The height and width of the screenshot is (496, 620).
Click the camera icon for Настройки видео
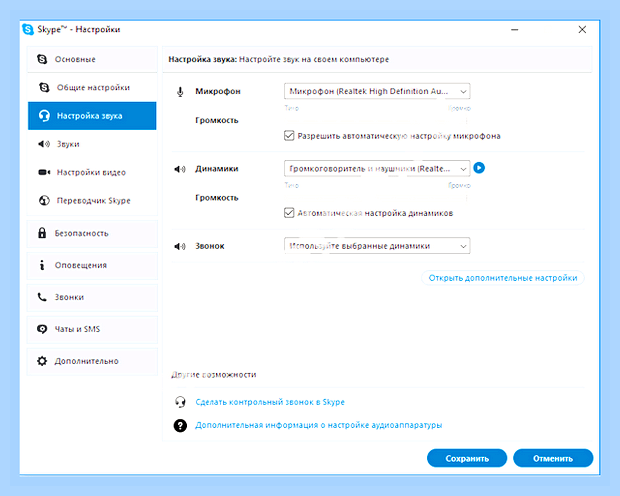coord(44,172)
